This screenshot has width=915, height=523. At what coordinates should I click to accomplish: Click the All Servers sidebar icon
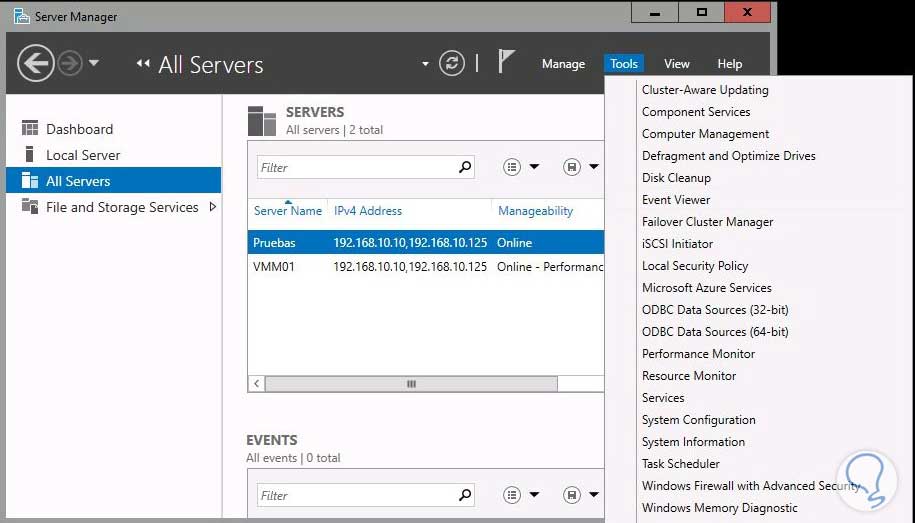tap(30, 180)
